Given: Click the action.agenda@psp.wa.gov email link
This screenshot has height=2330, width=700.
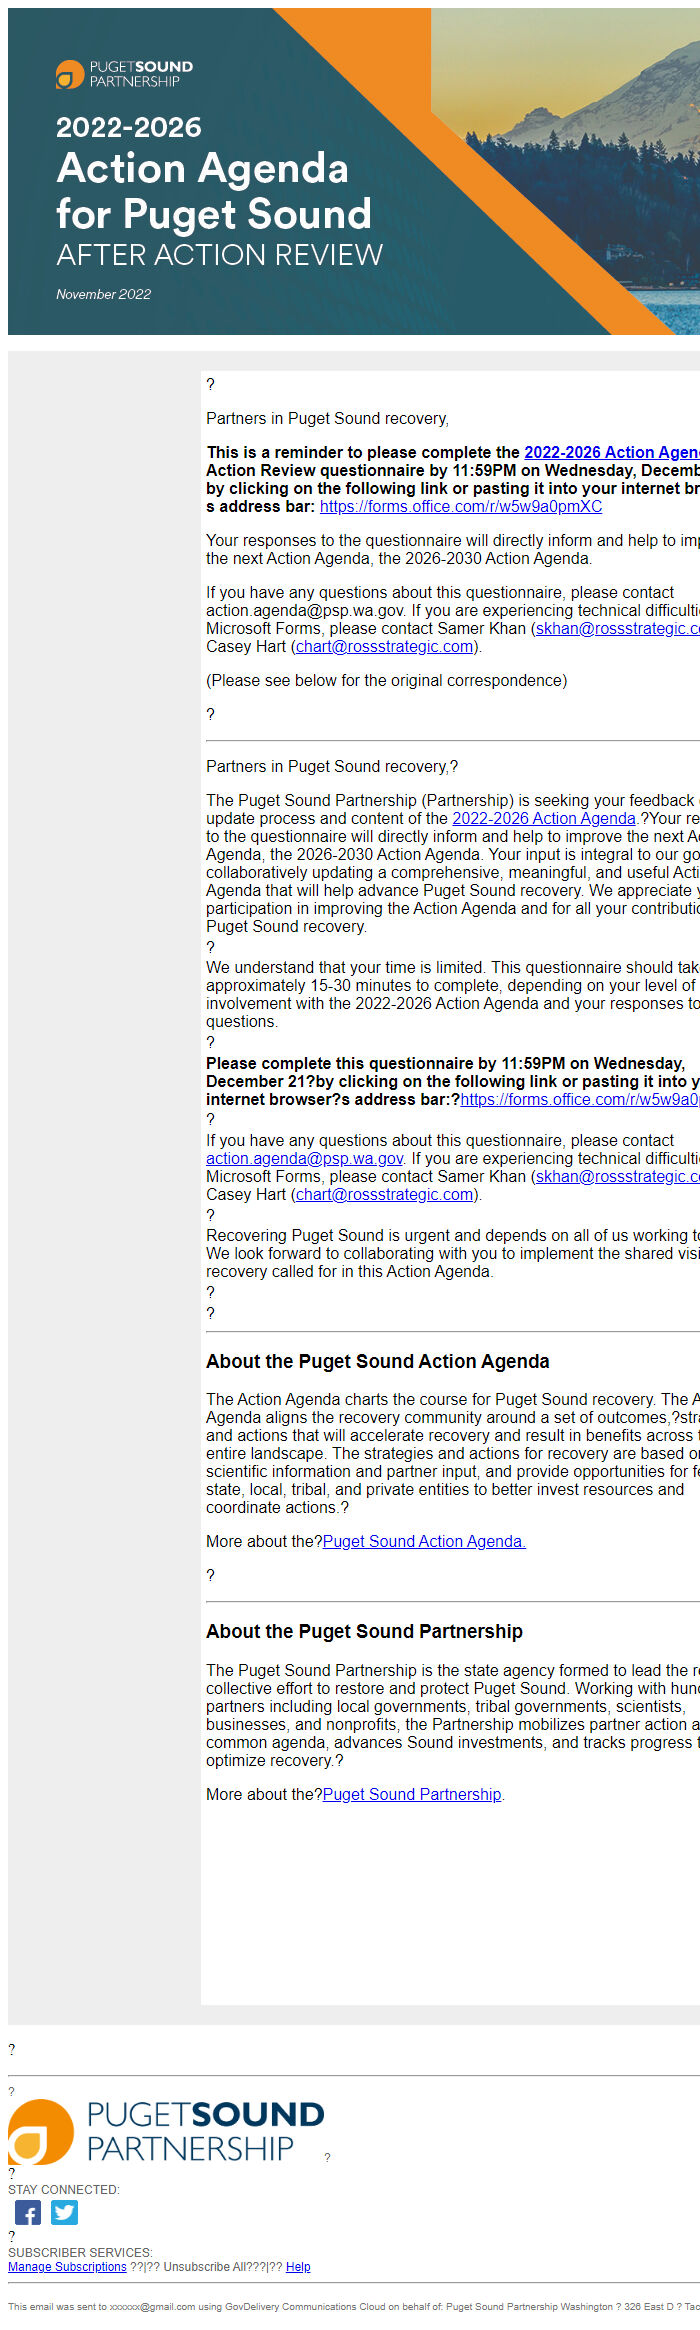Looking at the screenshot, I should (x=305, y=1158).
